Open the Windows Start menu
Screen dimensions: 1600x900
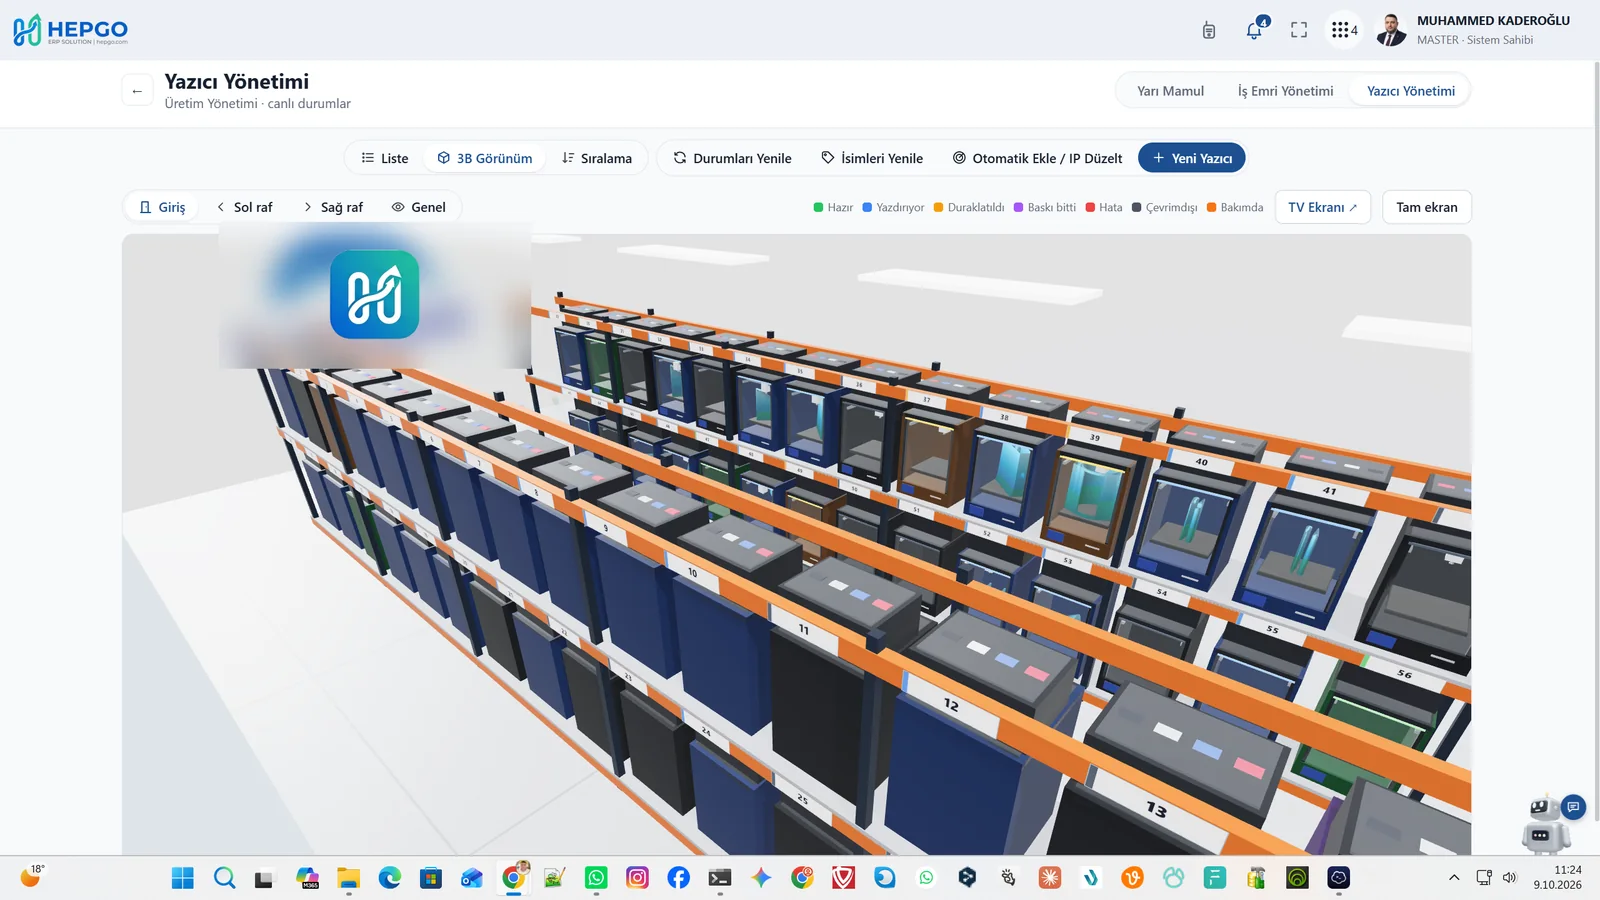(x=183, y=878)
